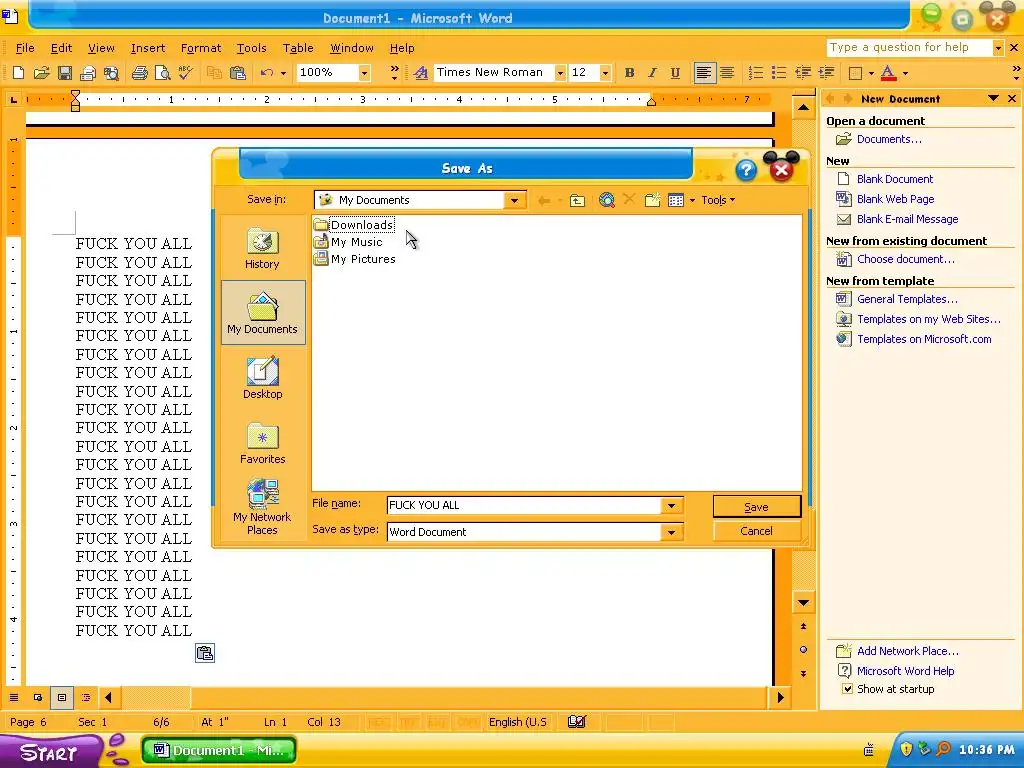Expand the font name dropdown

click(560, 72)
